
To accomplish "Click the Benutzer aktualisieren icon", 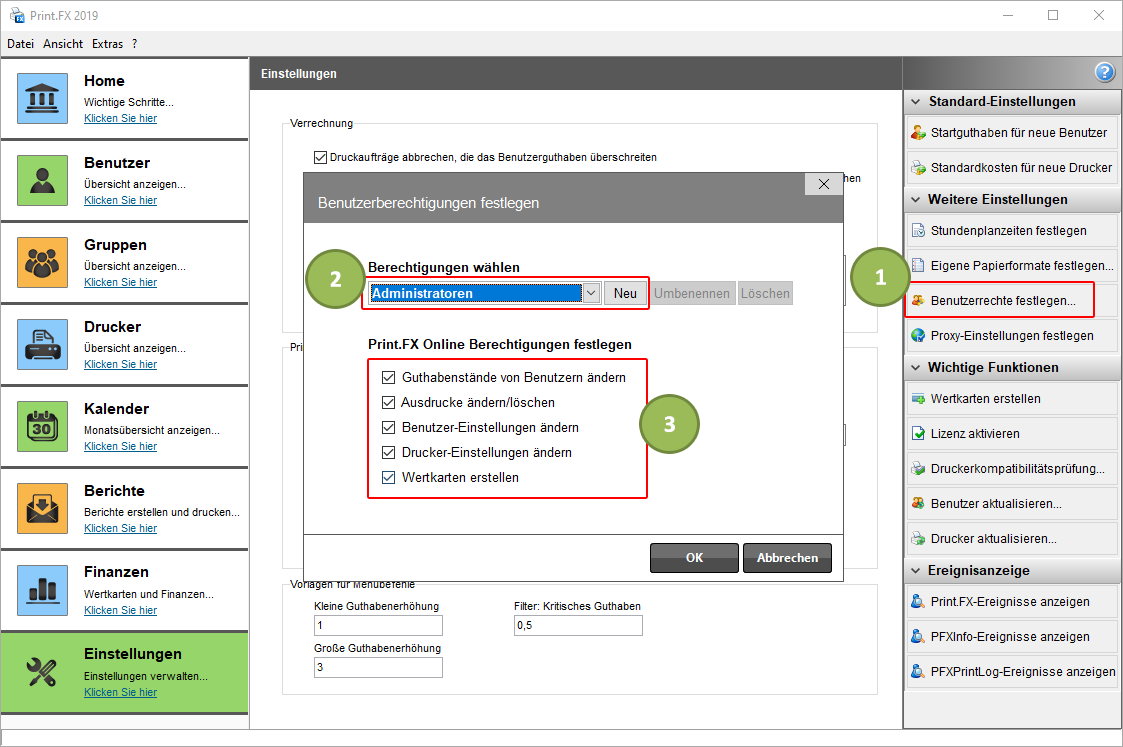I will [x=918, y=503].
